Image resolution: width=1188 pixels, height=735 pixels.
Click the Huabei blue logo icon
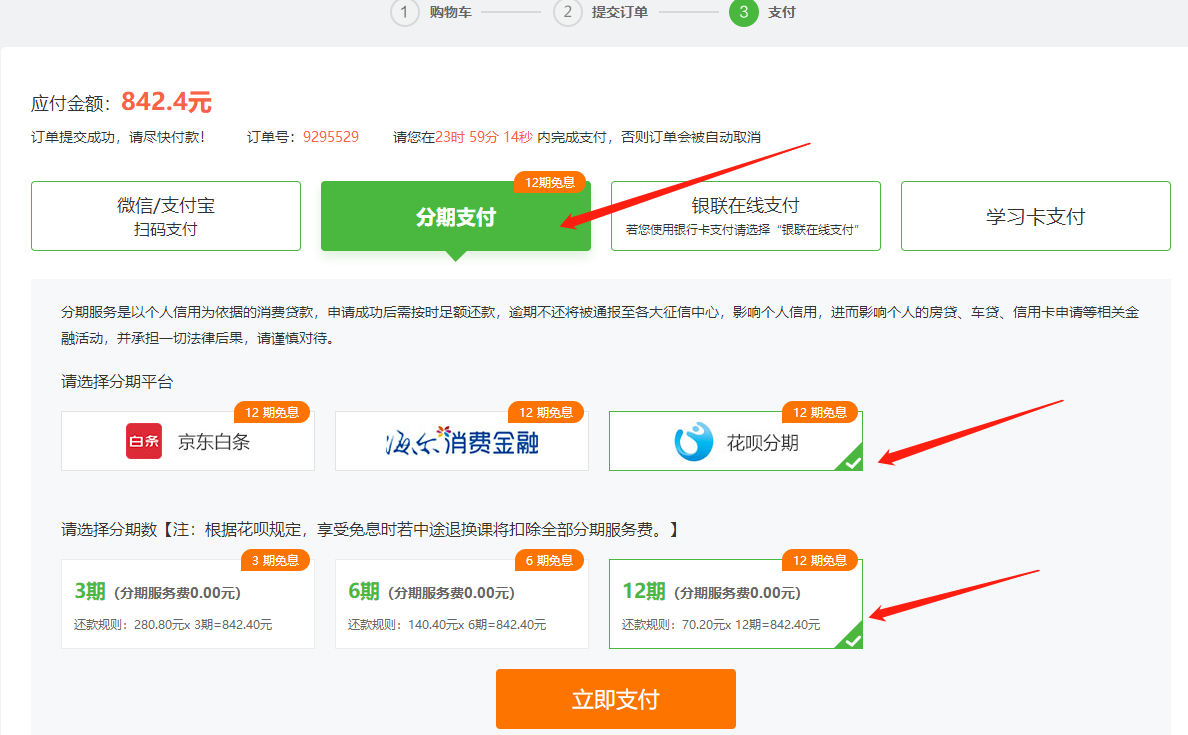693,441
